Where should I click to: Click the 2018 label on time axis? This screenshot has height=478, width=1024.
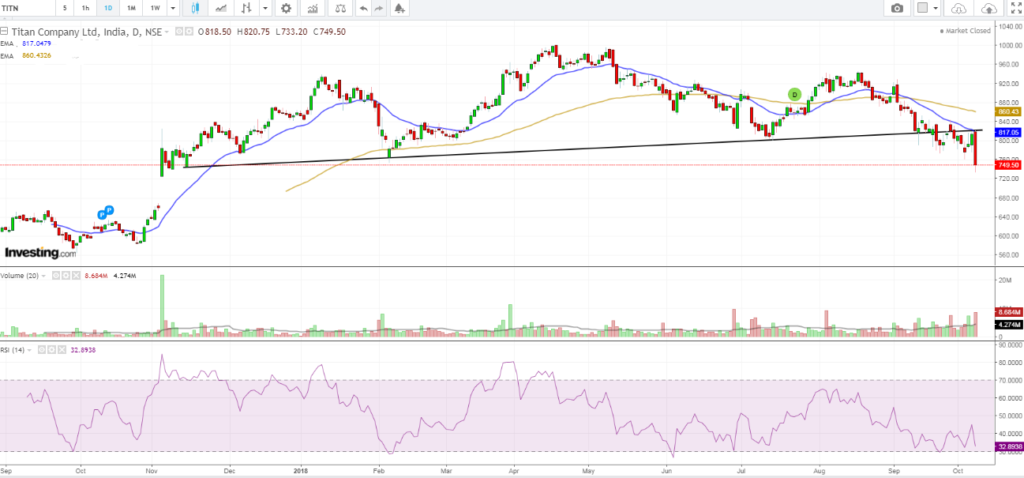pyautogui.click(x=301, y=470)
